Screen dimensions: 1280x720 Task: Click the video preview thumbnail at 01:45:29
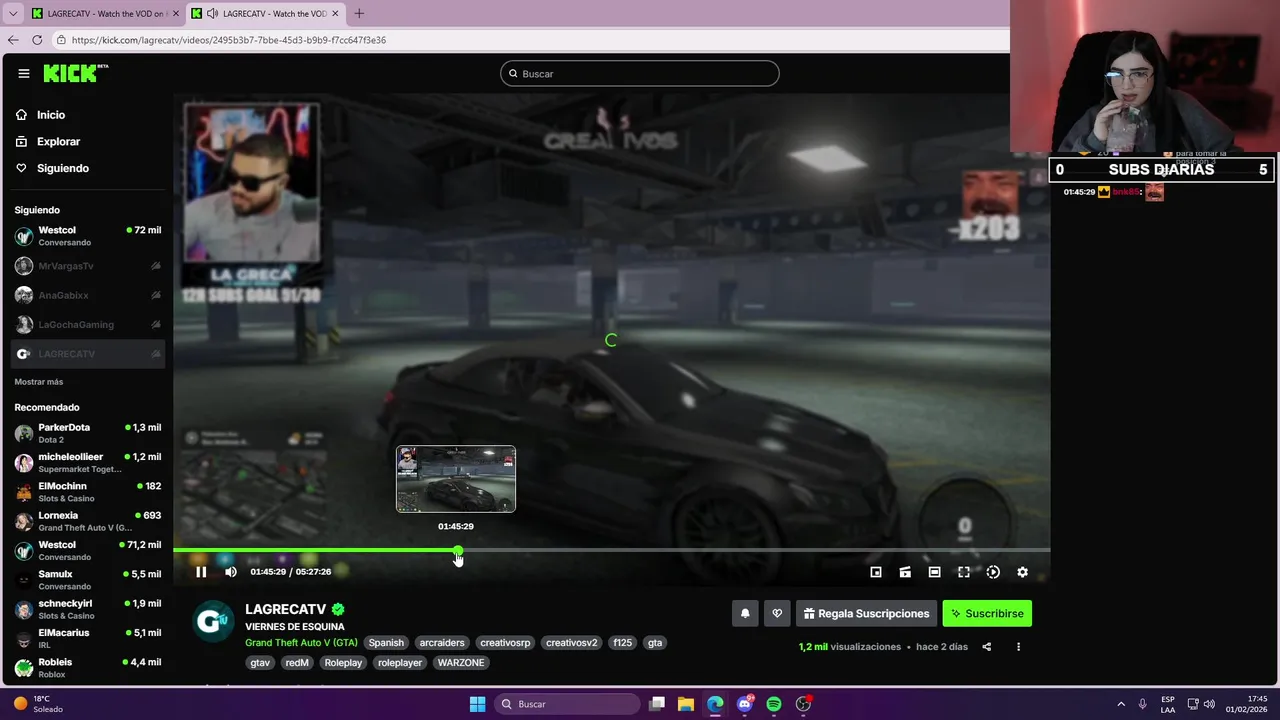[x=456, y=479]
